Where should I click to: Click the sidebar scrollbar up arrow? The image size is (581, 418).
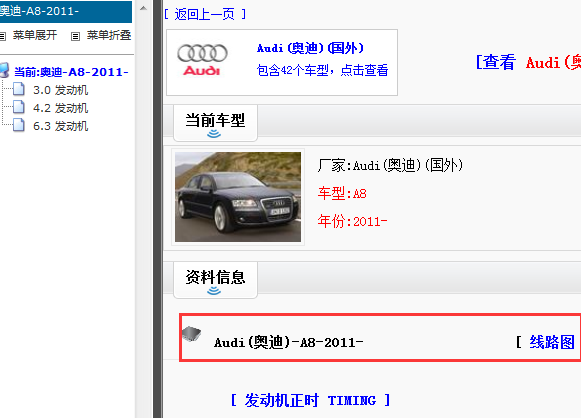tap(143, 8)
